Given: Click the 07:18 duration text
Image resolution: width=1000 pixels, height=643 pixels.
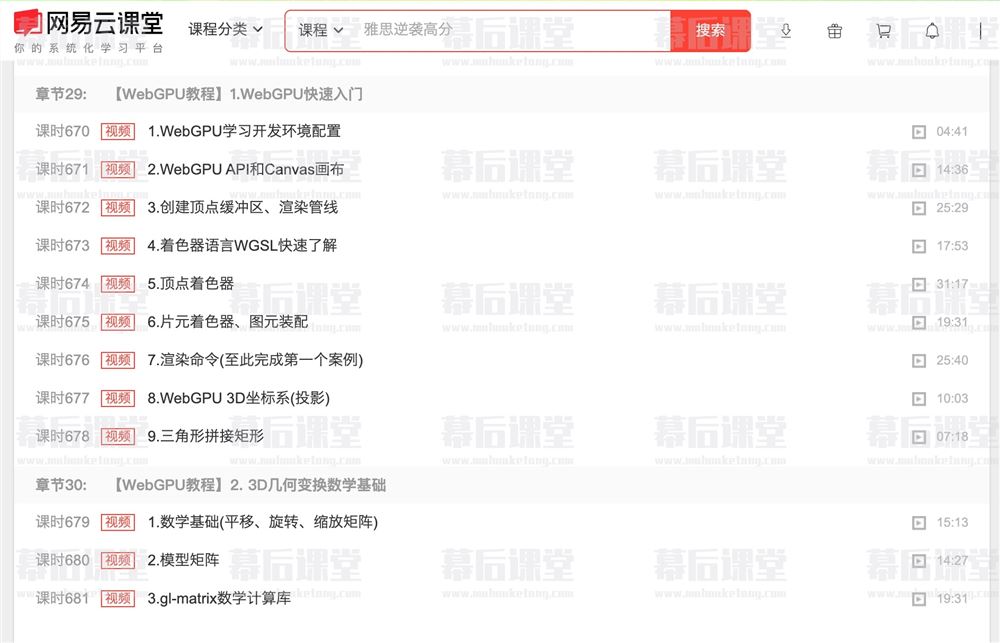Looking at the screenshot, I should click(952, 437).
